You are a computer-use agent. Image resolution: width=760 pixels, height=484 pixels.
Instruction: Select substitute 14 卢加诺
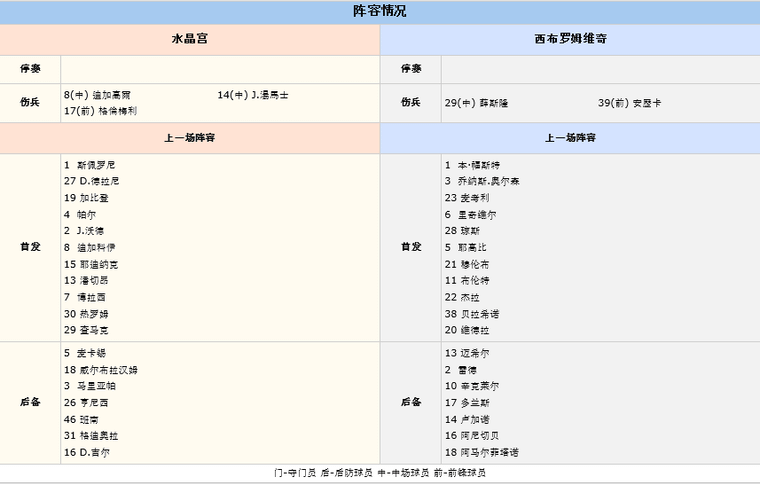pyautogui.click(x=467, y=420)
